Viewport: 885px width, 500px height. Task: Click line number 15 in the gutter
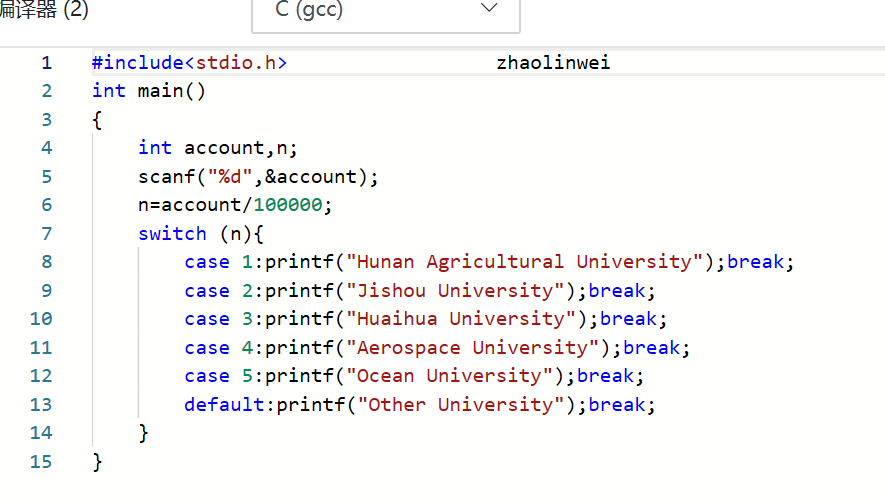41,462
